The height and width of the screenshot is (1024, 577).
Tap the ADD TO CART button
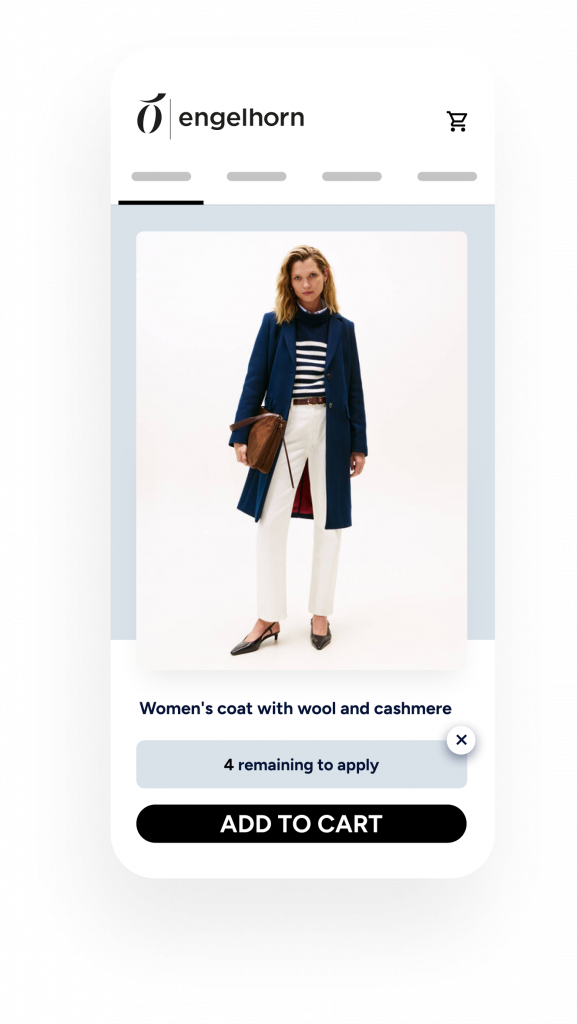tap(302, 824)
